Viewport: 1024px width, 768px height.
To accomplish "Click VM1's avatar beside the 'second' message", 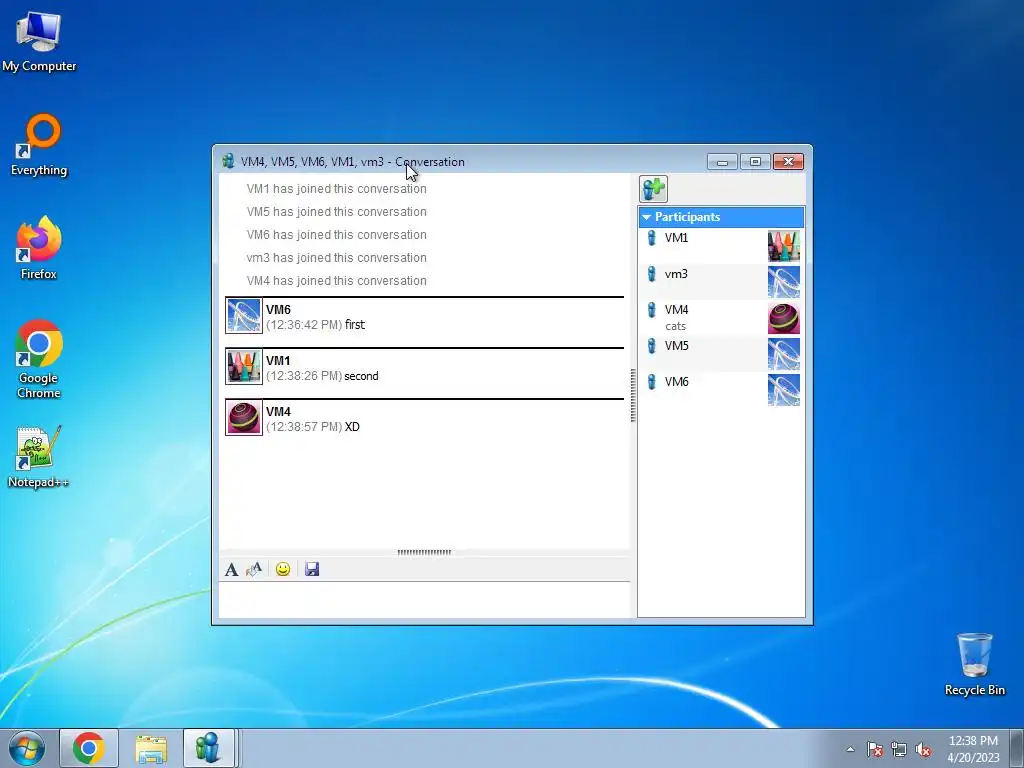I will coord(244,366).
